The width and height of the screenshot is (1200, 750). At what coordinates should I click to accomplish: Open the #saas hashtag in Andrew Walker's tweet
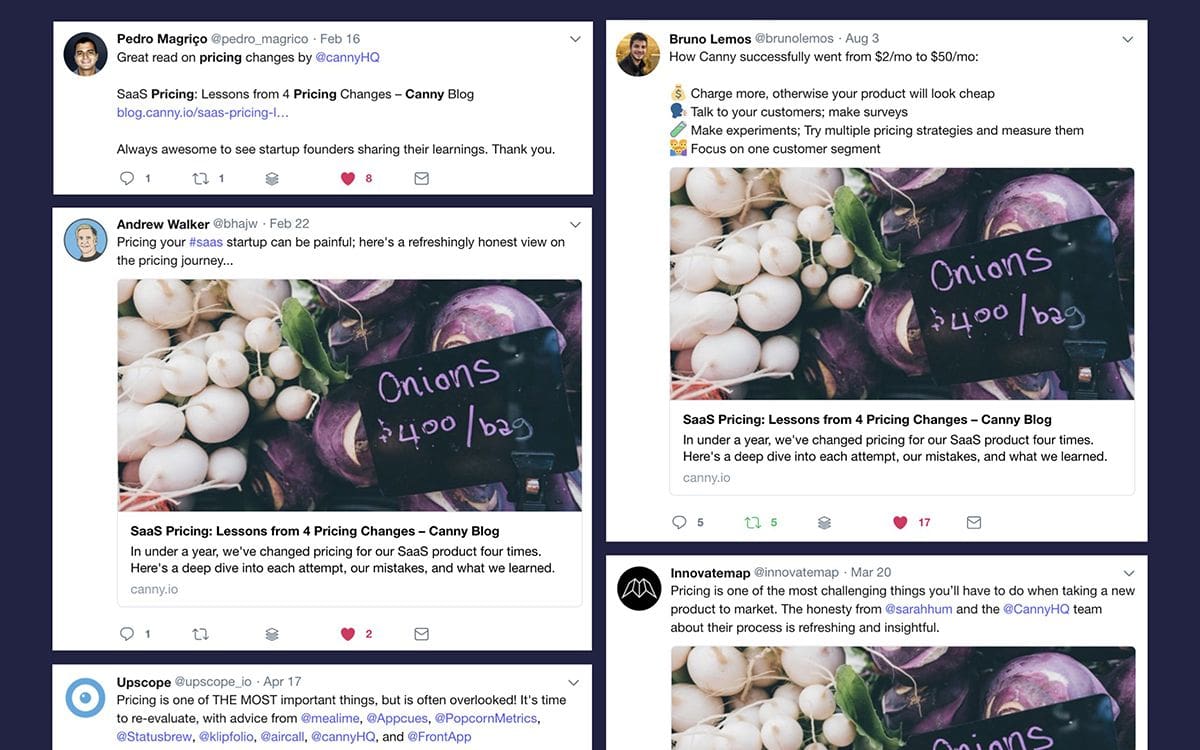[x=206, y=242]
